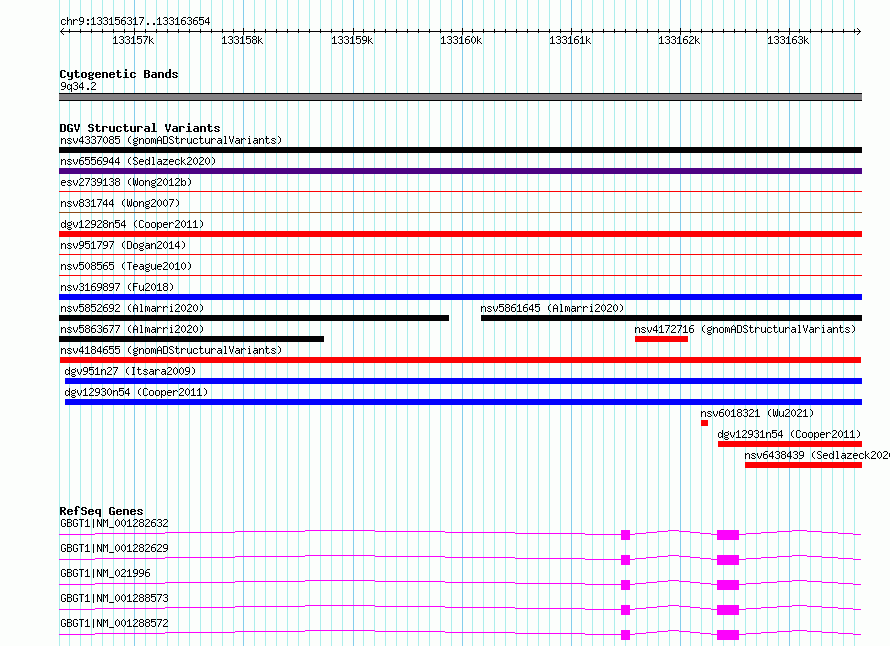Open the dgv12931n54 Cooper2011 label
890x646 pixels.
click(x=790, y=434)
